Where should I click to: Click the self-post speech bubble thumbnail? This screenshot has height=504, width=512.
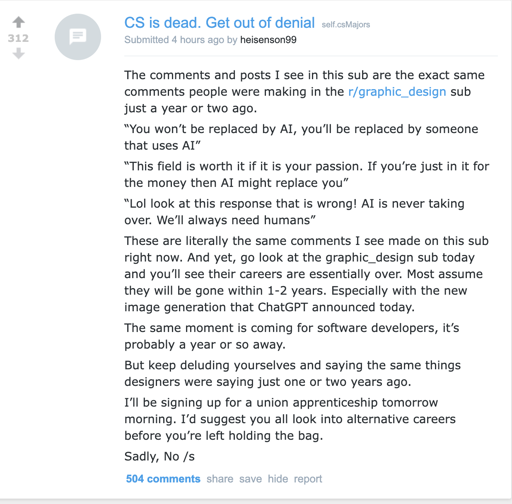(x=78, y=37)
